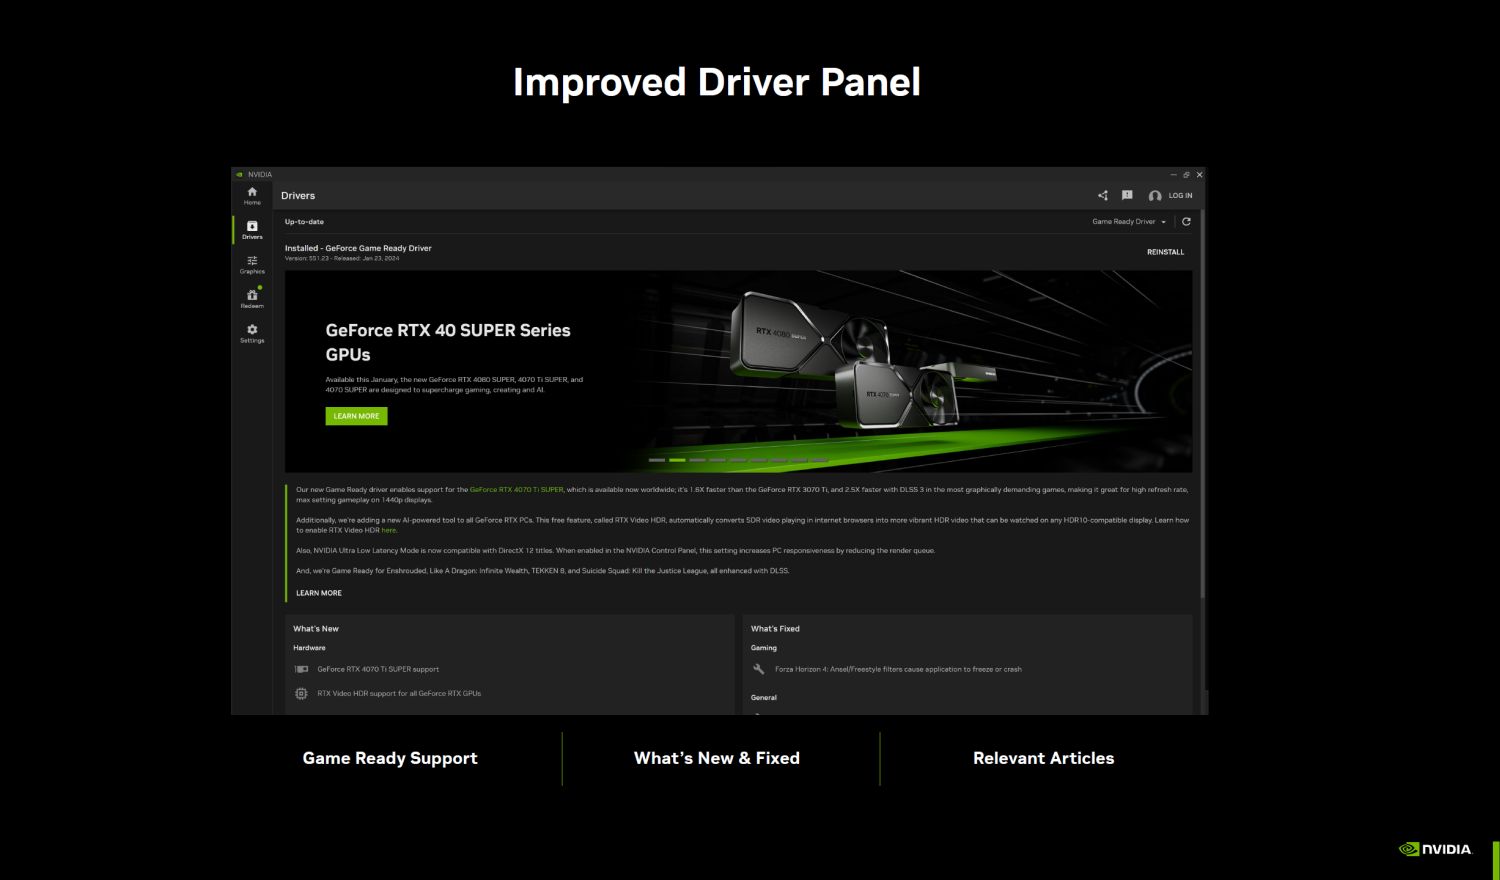
Task: Click the 'Version: 551.23' release line
Action: [x=342, y=258]
